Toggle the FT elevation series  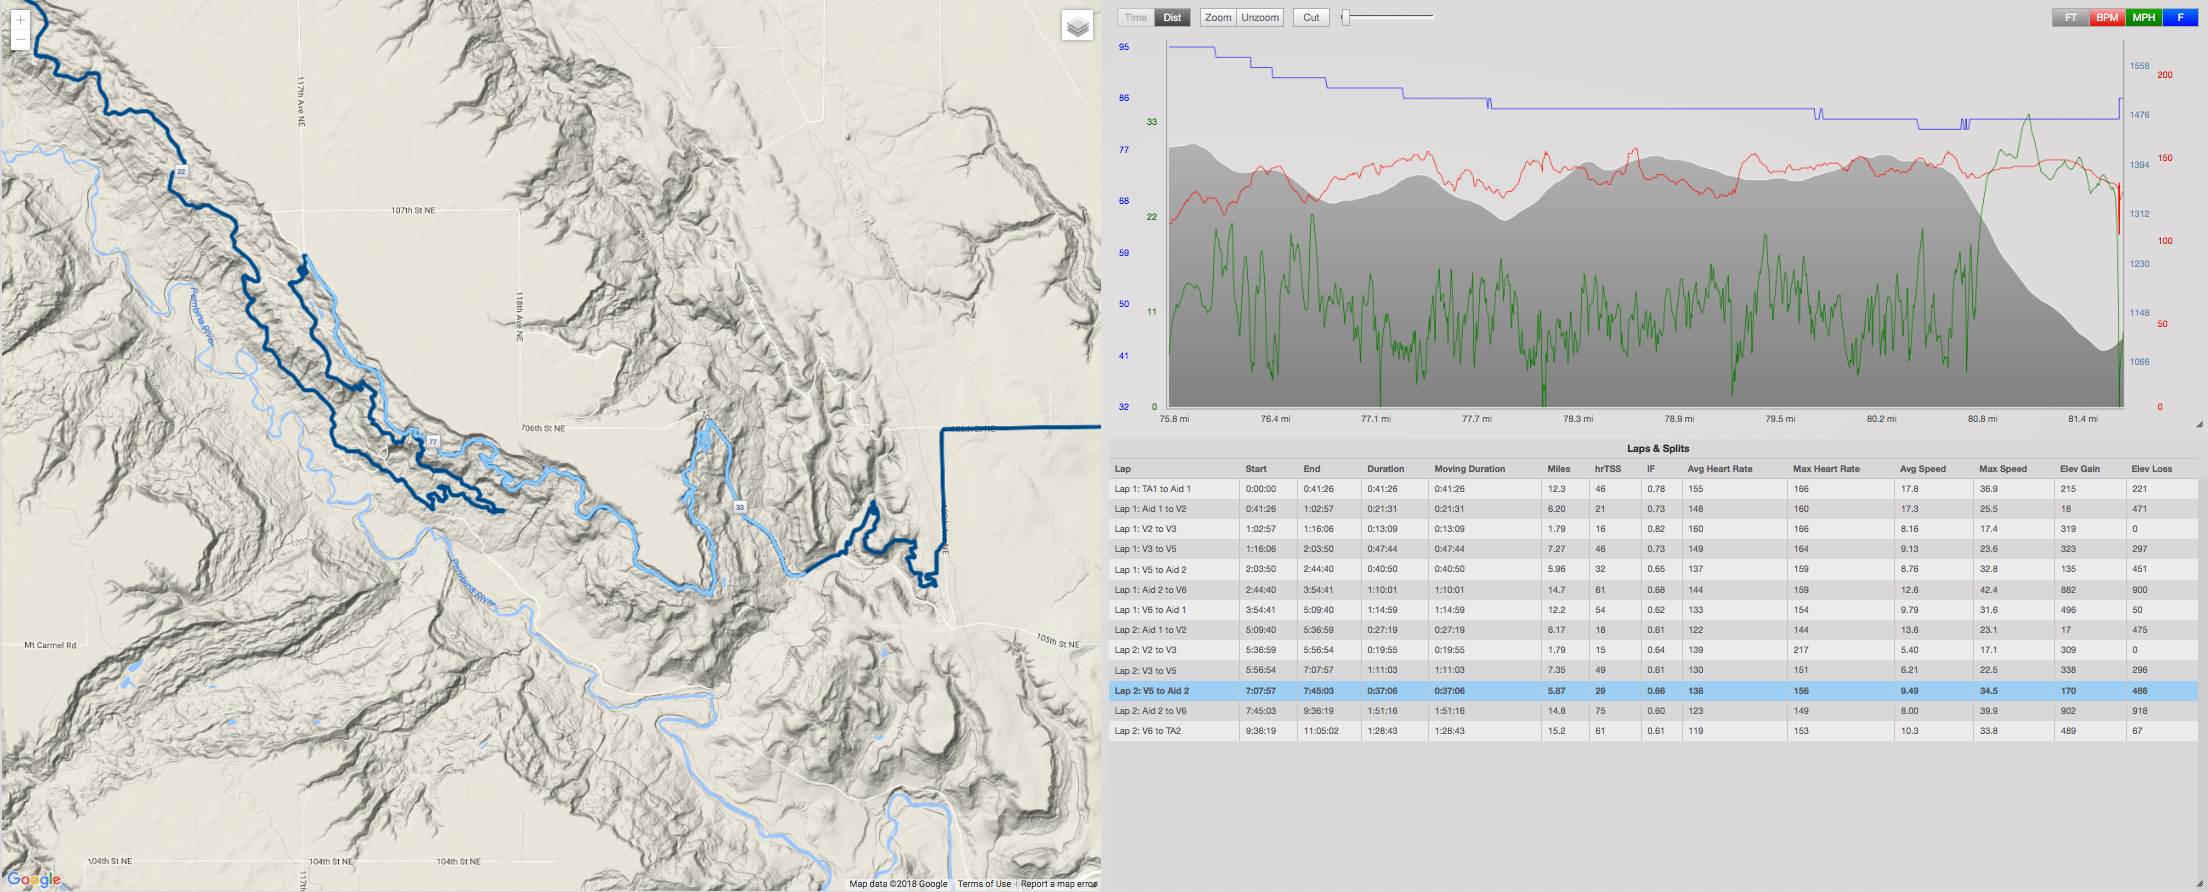[2070, 17]
